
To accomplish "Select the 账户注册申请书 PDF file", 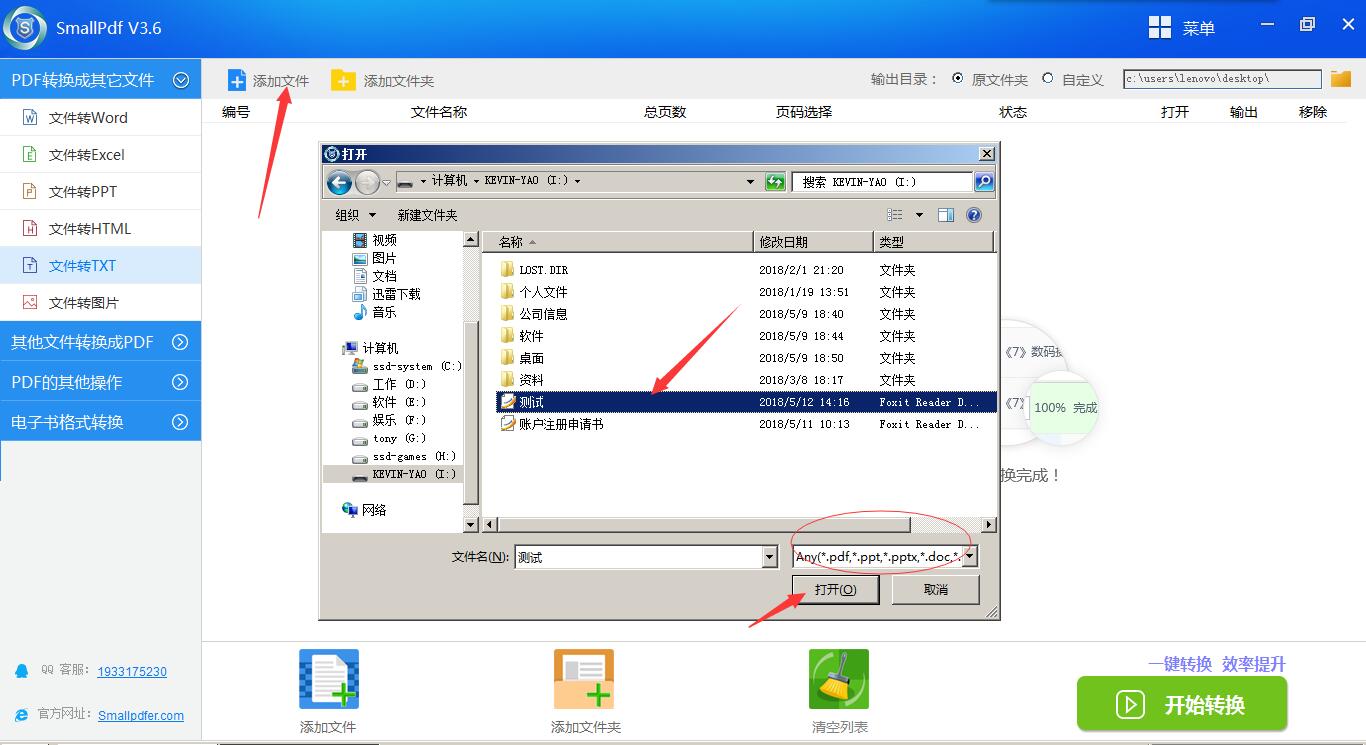I will pyautogui.click(x=551, y=424).
